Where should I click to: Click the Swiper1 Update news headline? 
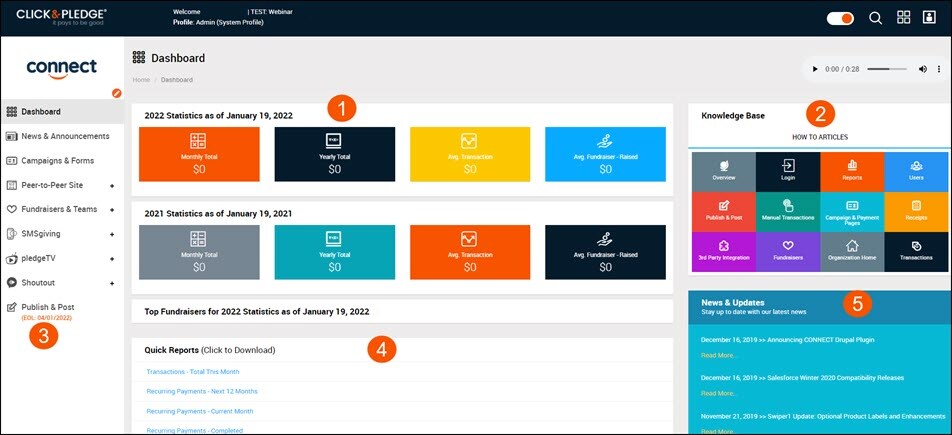coord(823,416)
